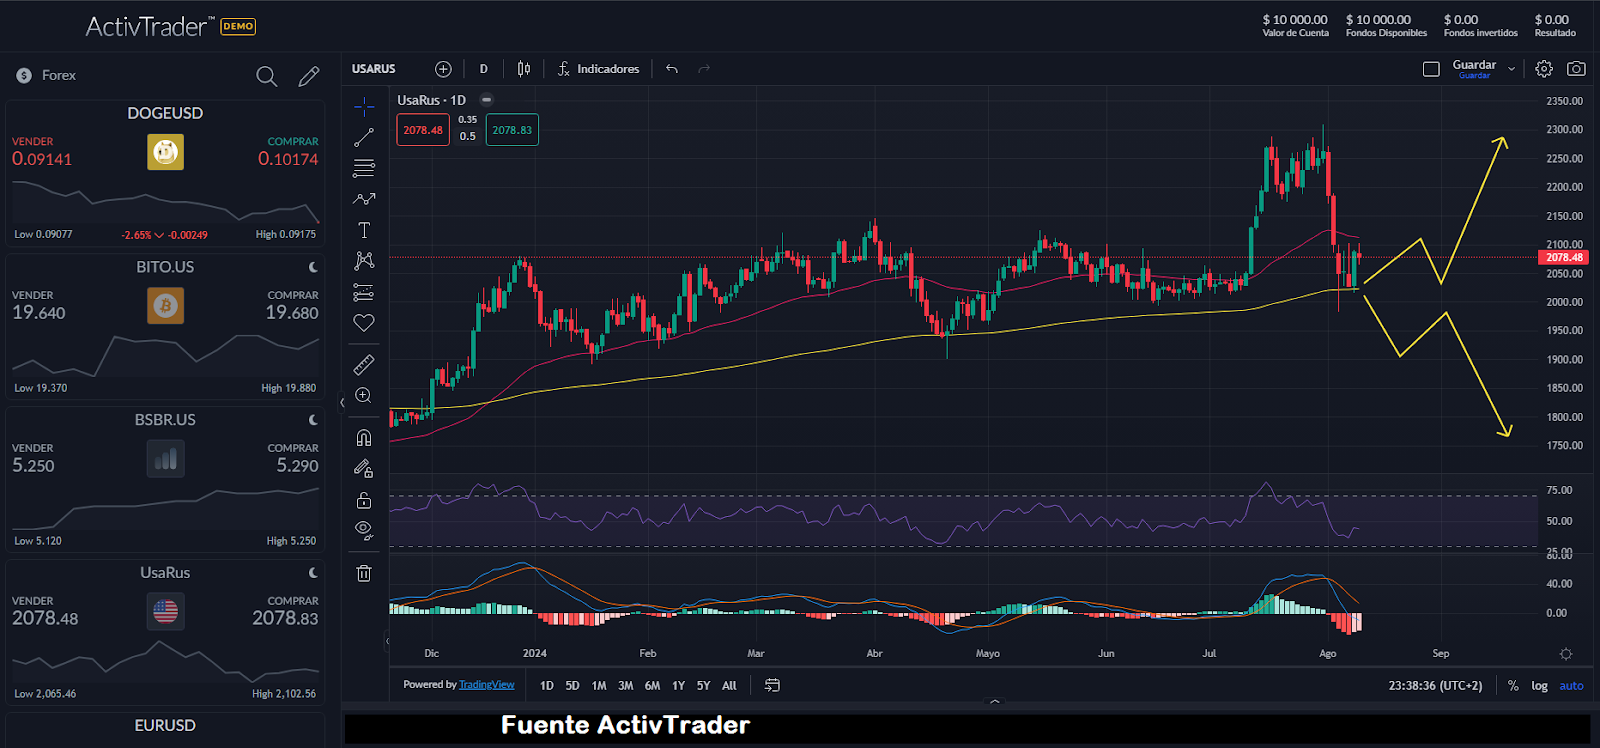1600x748 pixels.
Task: Select the trend line drawing tool
Action: 364,137
